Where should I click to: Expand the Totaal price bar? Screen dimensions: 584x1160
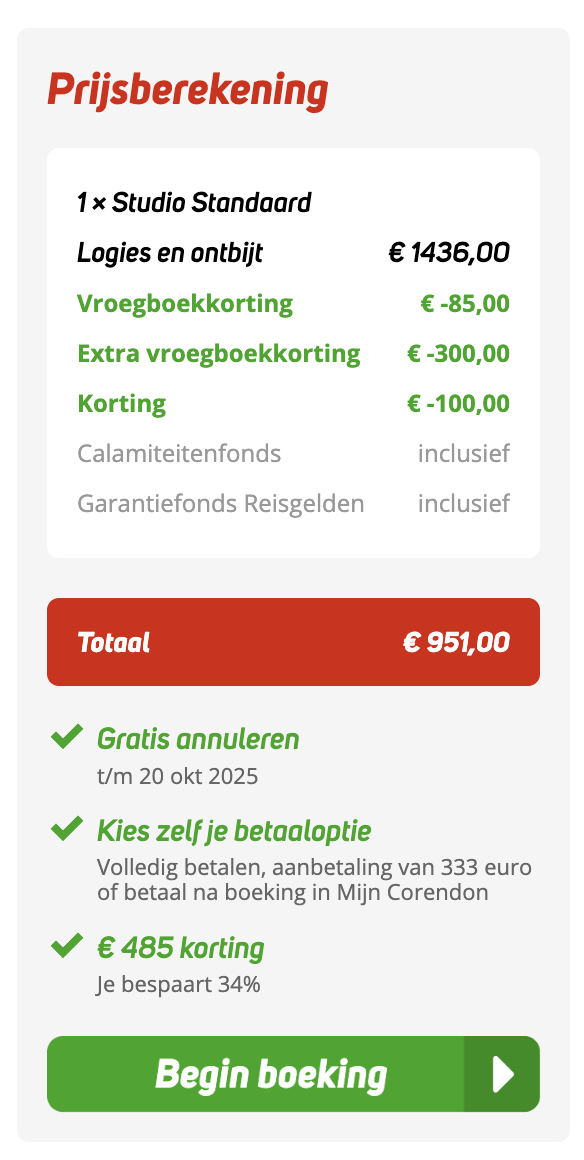pyautogui.click(x=294, y=642)
